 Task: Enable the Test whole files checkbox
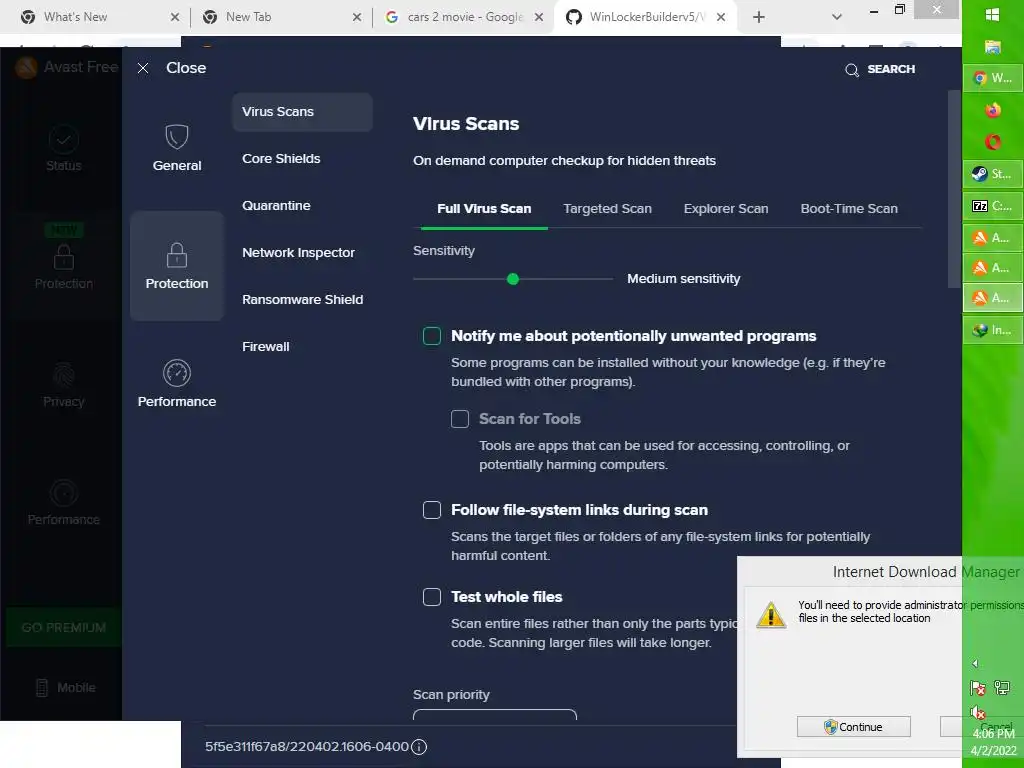pyautogui.click(x=432, y=597)
